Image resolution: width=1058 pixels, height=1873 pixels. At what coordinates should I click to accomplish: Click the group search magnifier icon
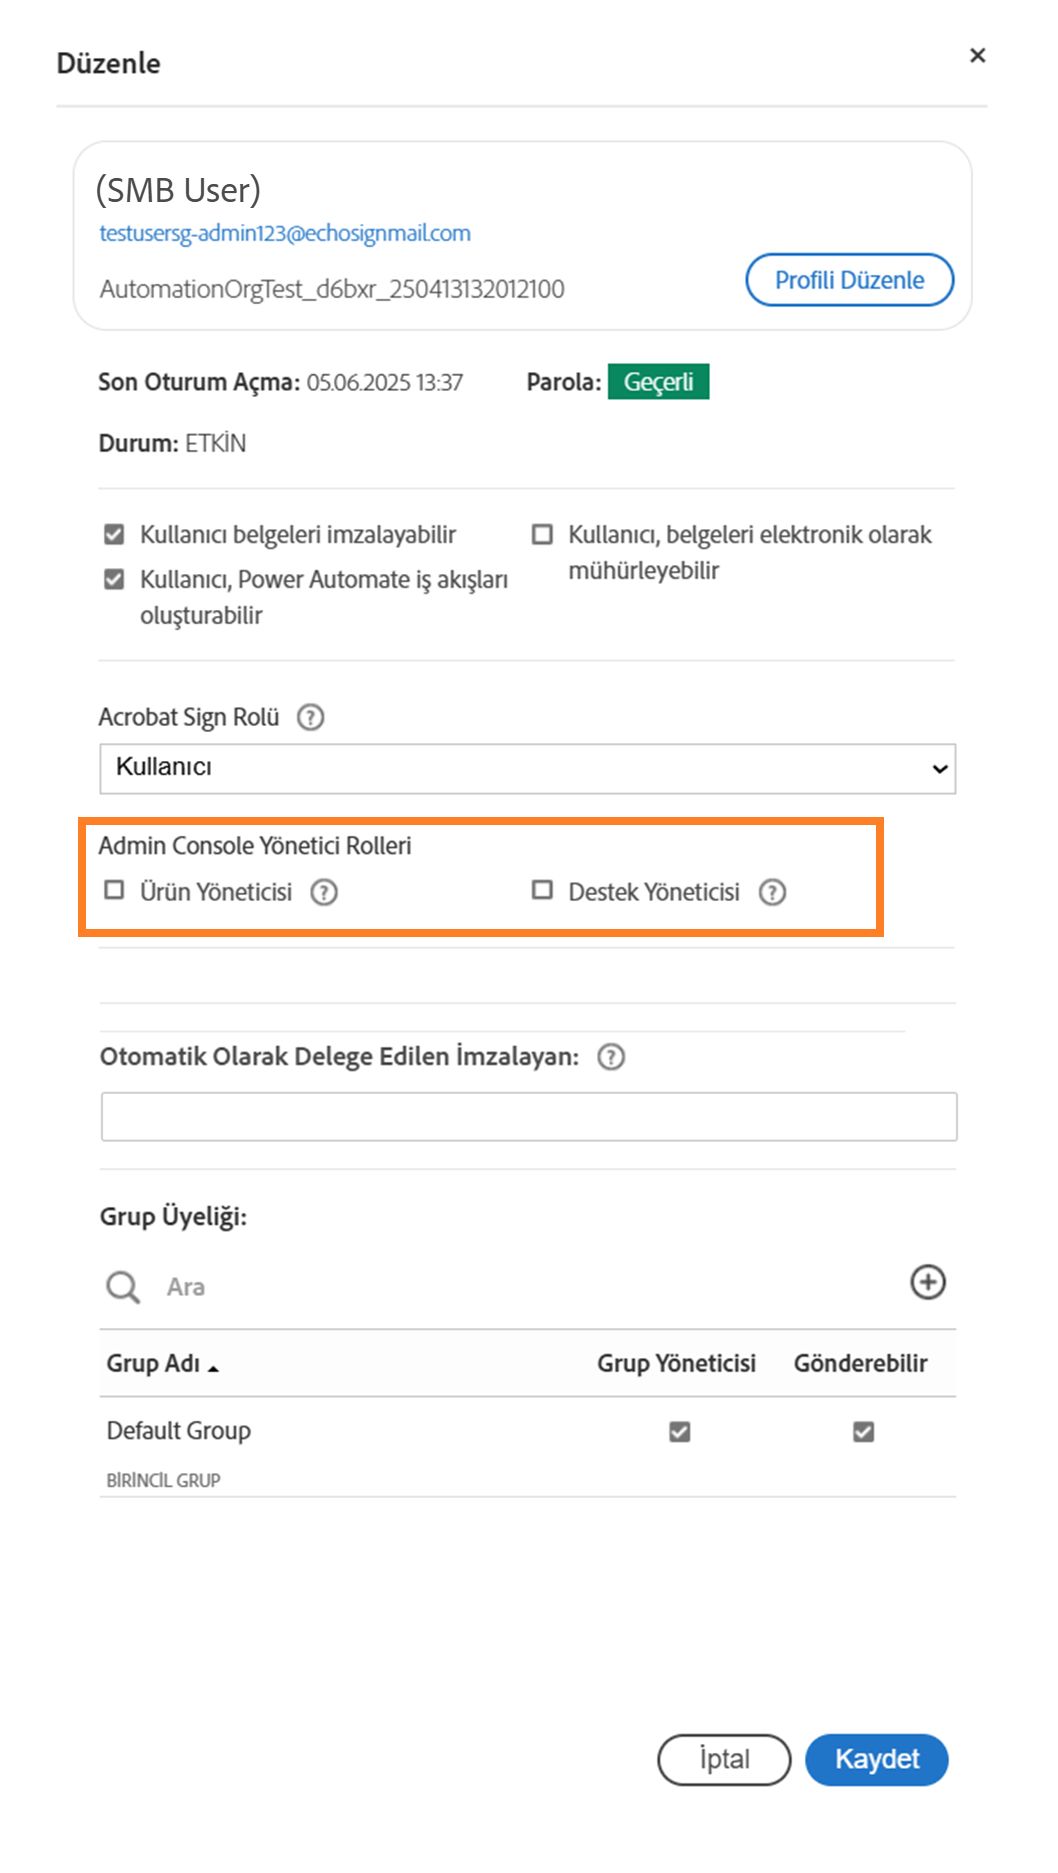(x=123, y=1287)
